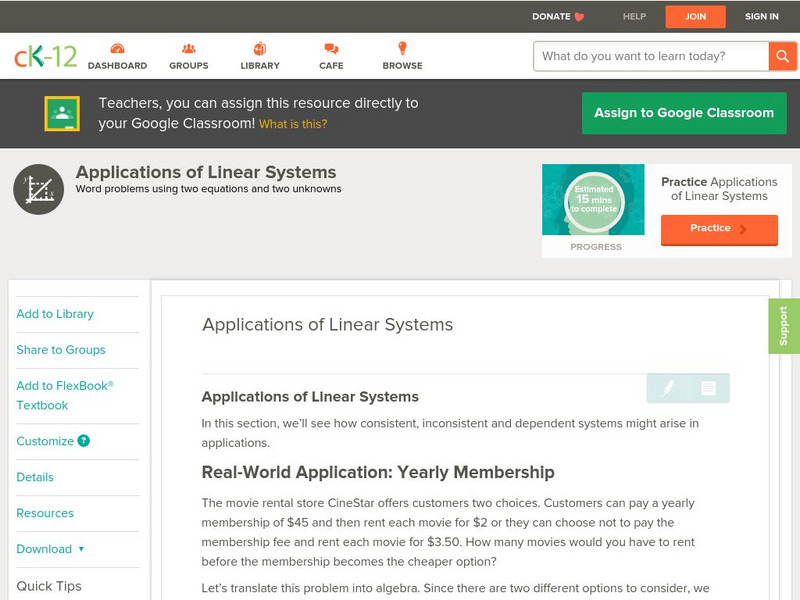Click the Add to Library link
The width and height of the screenshot is (800, 600).
55,314
